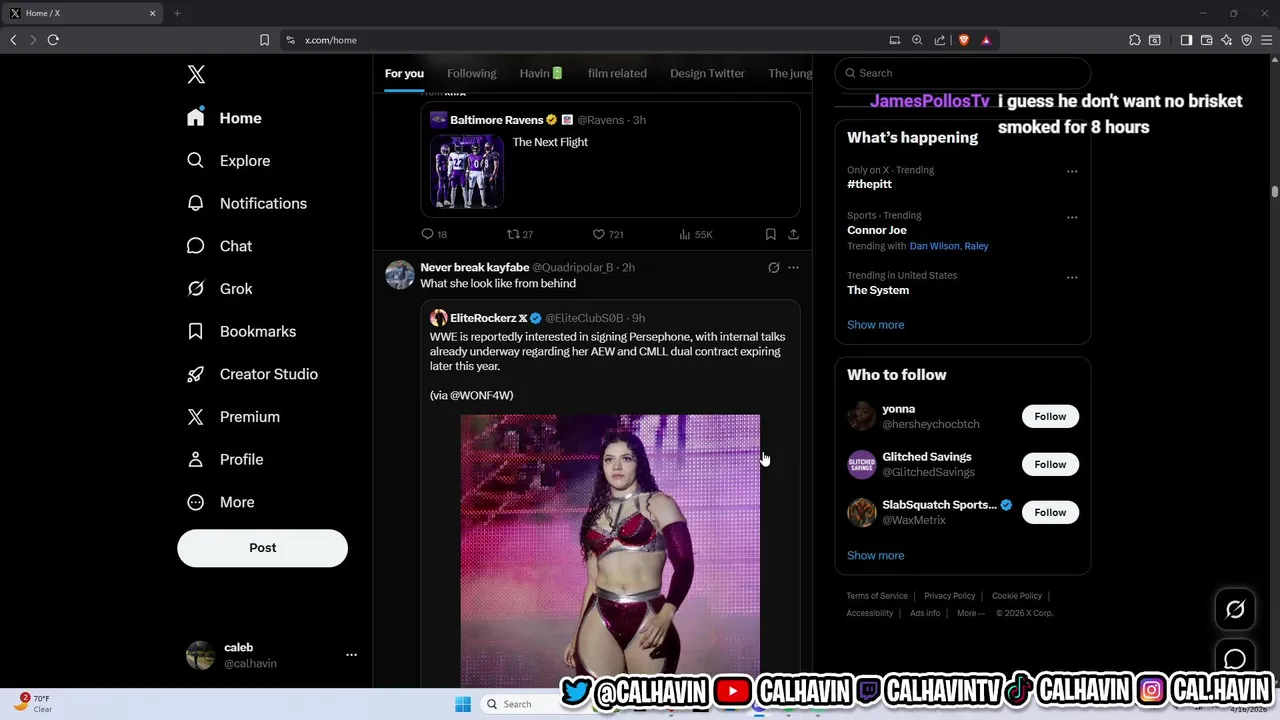The image size is (1280, 720).
Task: Open Bookmarks page
Action: pos(242,331)
